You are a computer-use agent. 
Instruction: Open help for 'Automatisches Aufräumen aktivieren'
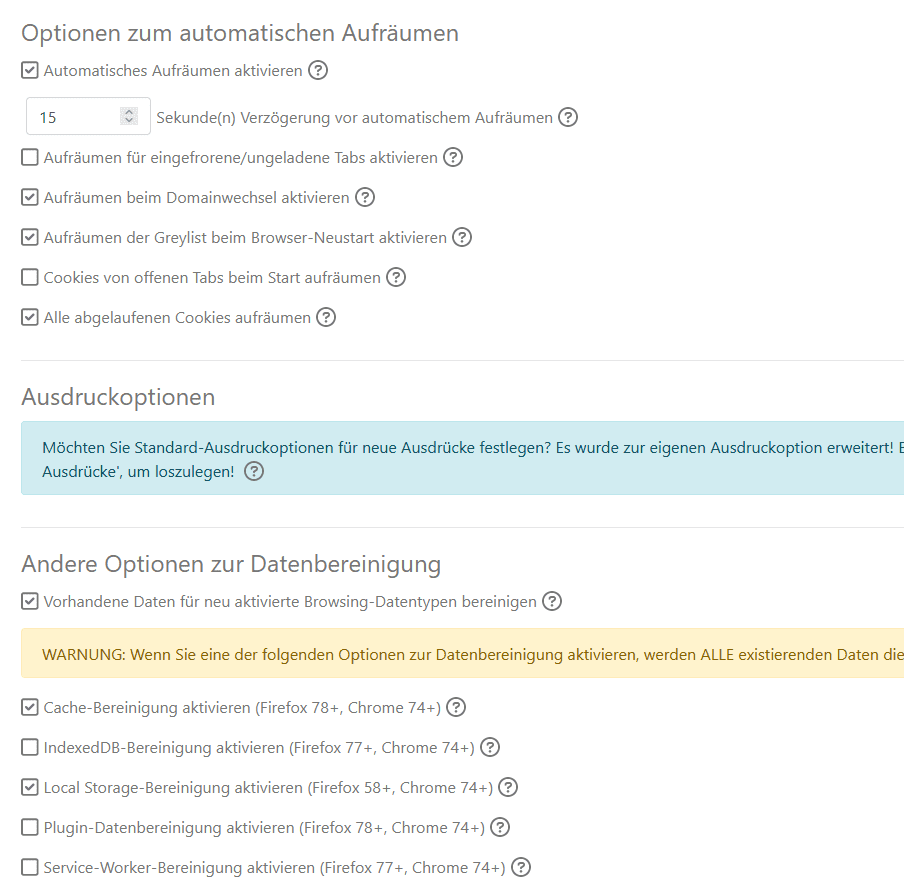tap(318, 70)
